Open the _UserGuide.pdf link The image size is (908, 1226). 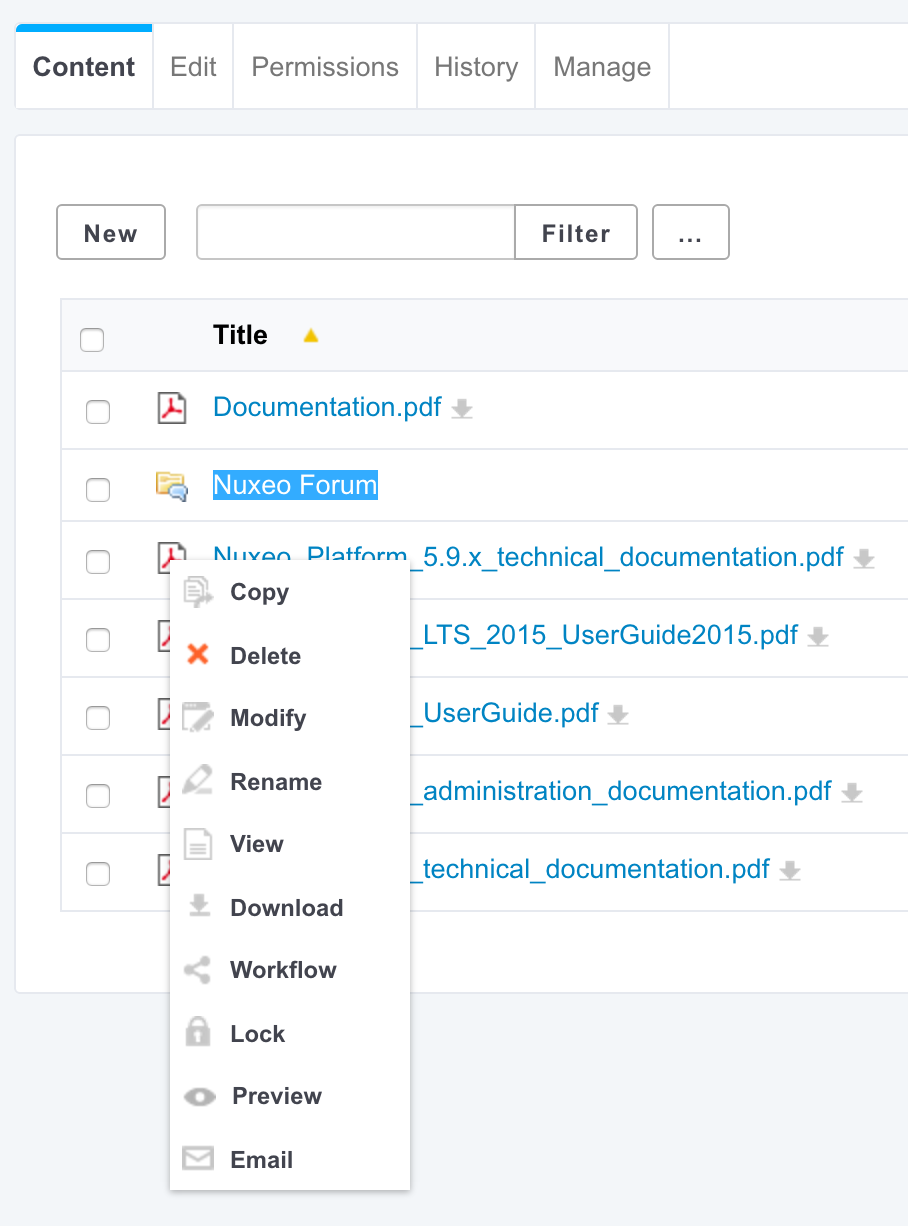point(506,713)
